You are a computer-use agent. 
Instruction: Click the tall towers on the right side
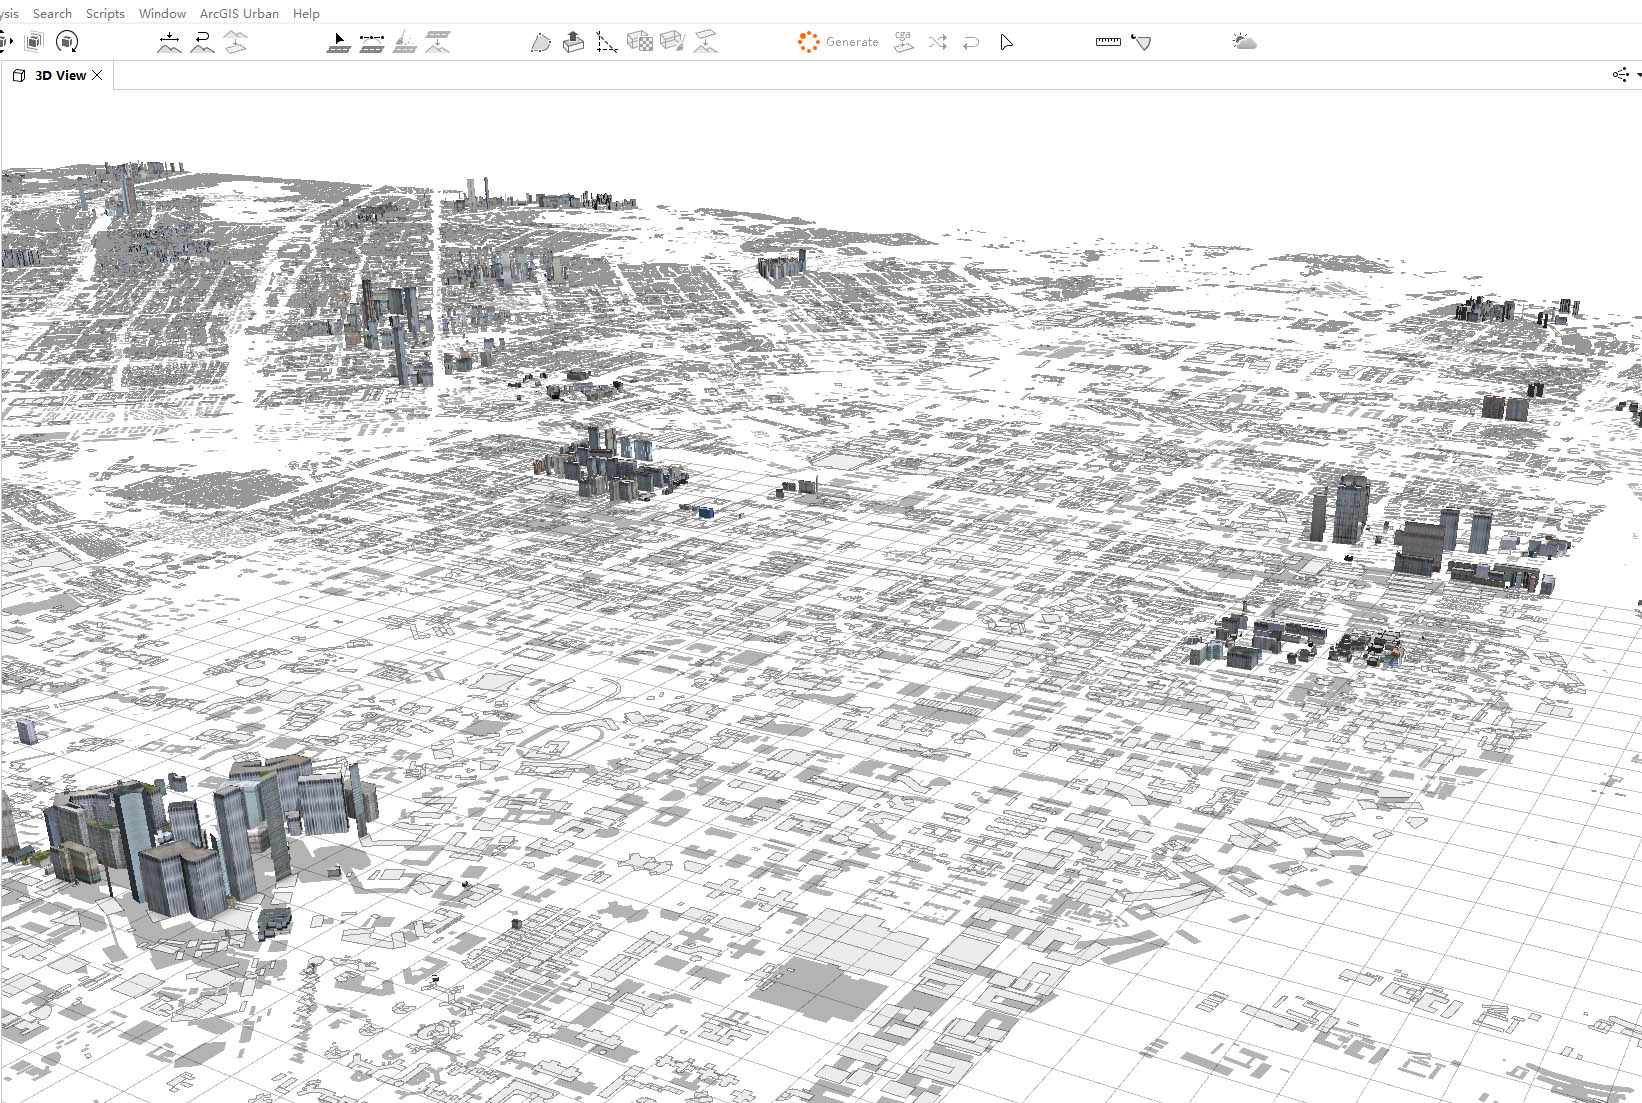(1340, 508)
